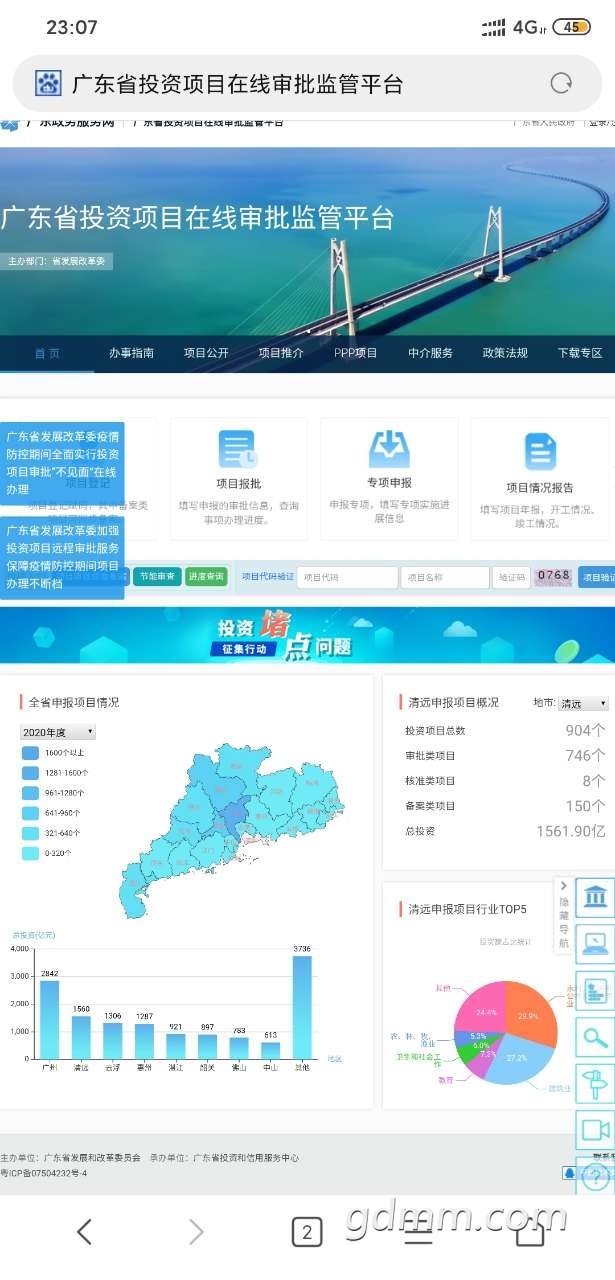Go back with the browser back arrow
The height and width of the screenshot is (1280, 615).
pos(84,1232)
